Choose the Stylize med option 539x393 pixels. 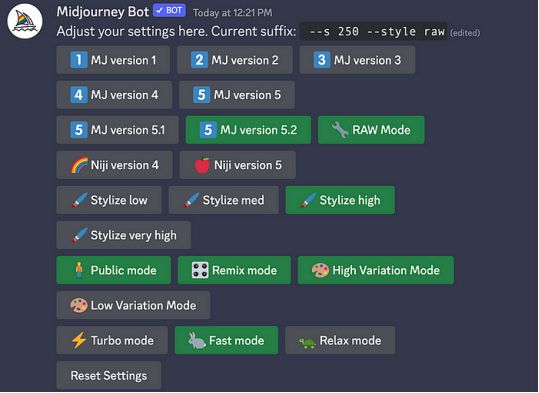click(223, 200)
